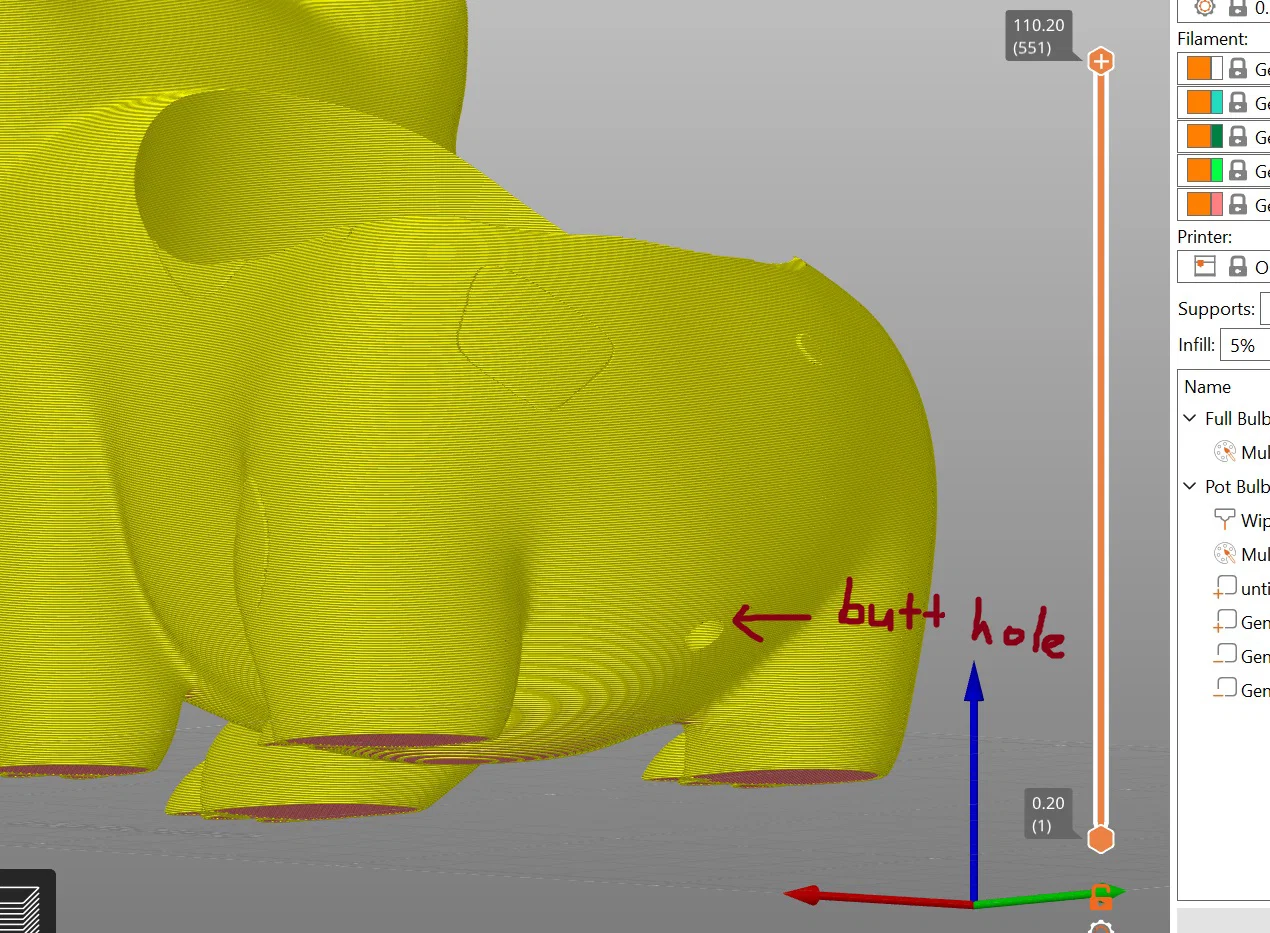1270x933 pixels.
Task: Click the lock icon of the dark green filament
Action: click(x=1238, y=136)
